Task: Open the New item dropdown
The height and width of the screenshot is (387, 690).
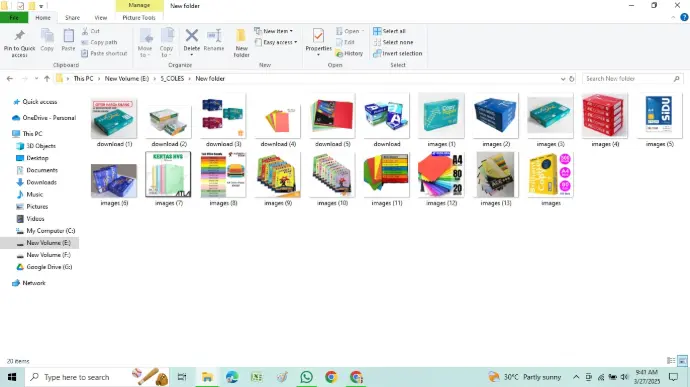Action: 274,31
